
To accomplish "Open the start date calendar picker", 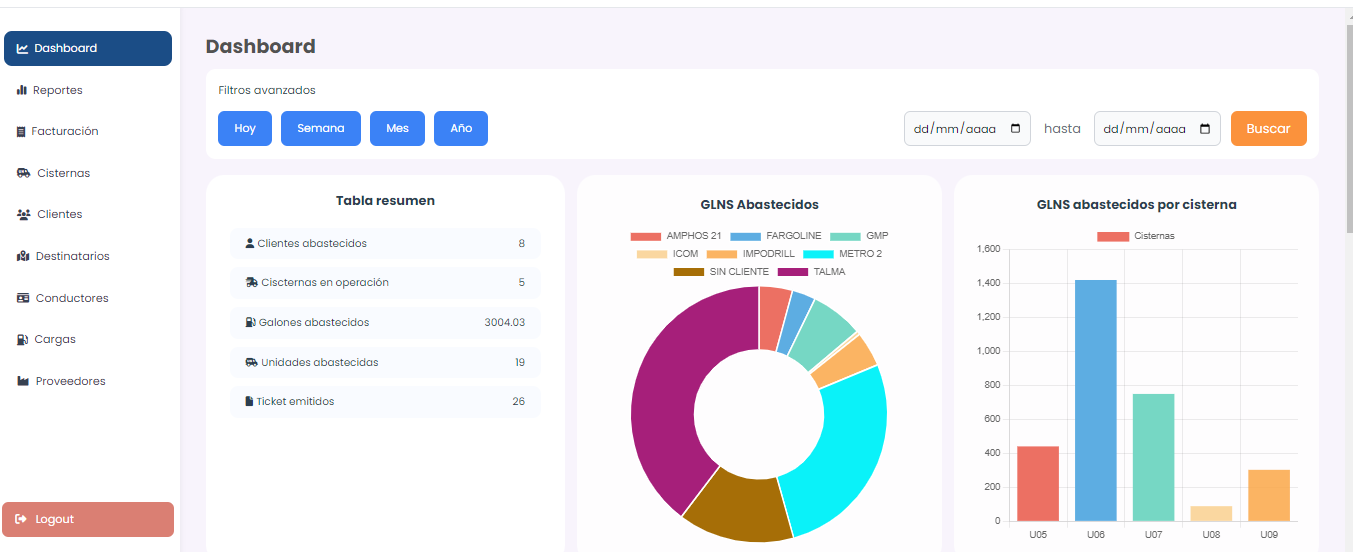I will tap(1016, 129).
